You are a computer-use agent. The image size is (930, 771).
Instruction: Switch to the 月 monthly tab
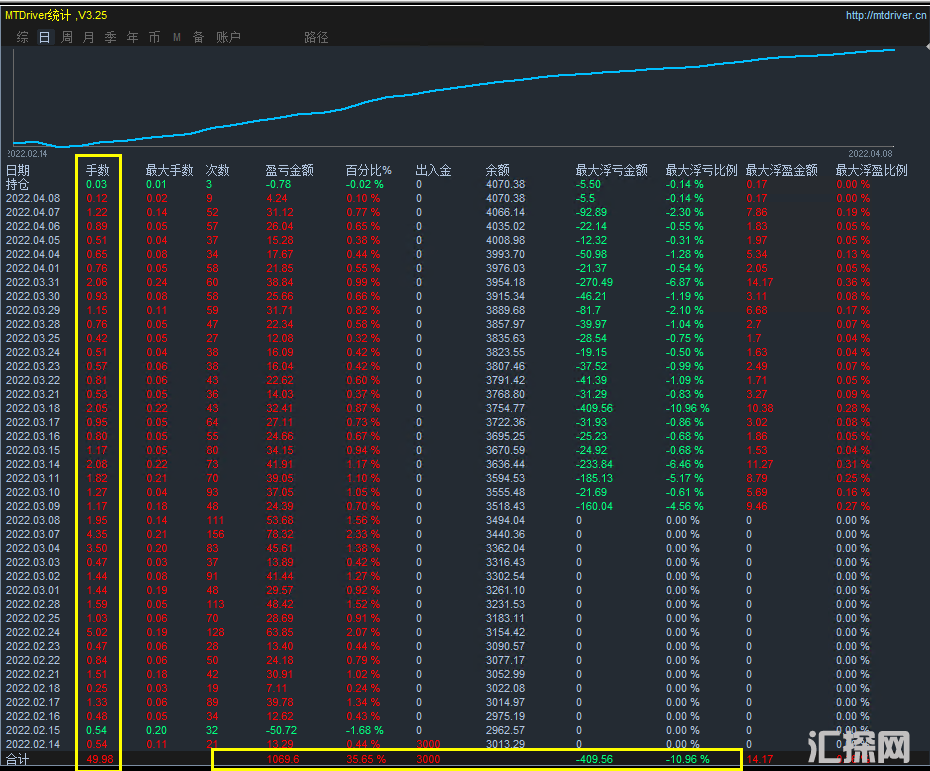pyautogui.click(x=88, y=37)
